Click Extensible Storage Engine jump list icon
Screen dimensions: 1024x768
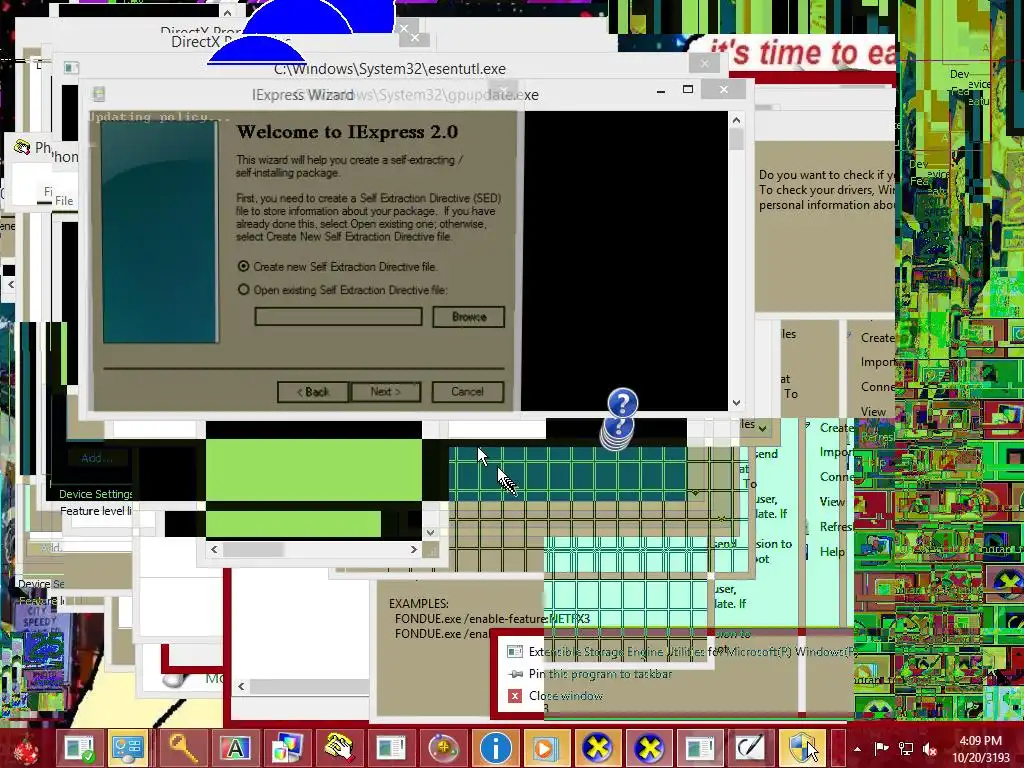click(x=515, y=652)
